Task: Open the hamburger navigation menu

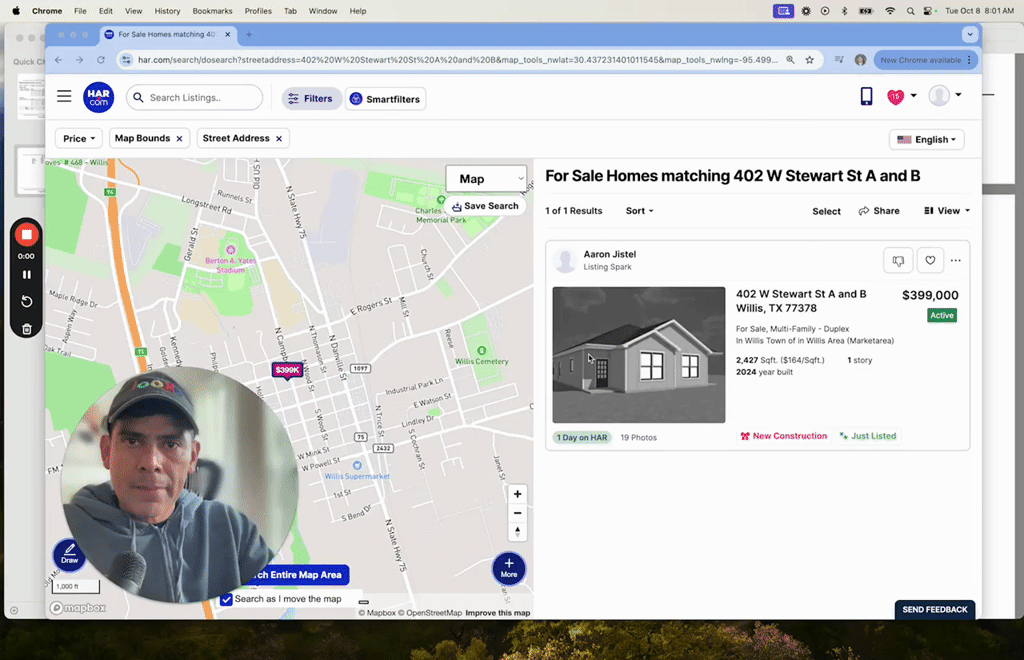Action: pyautogui.click(x=64, y=96)
